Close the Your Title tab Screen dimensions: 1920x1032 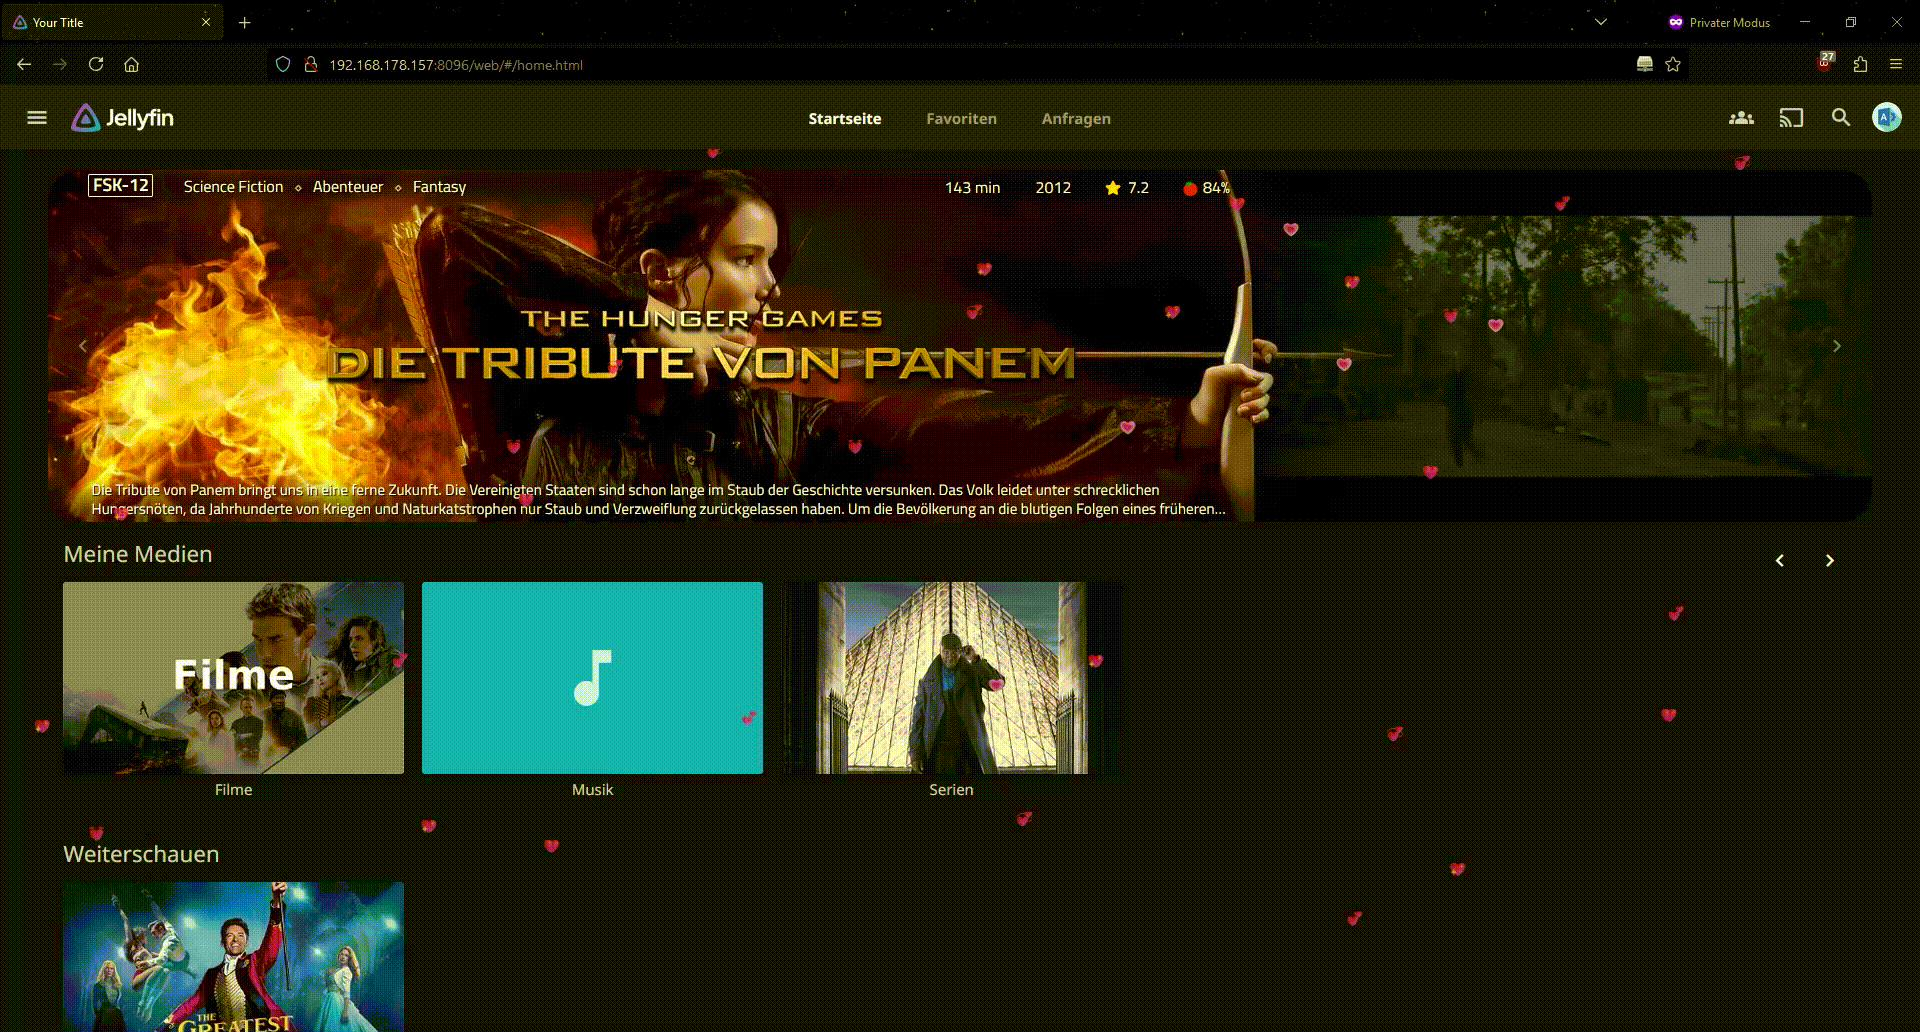click(206, 22)
